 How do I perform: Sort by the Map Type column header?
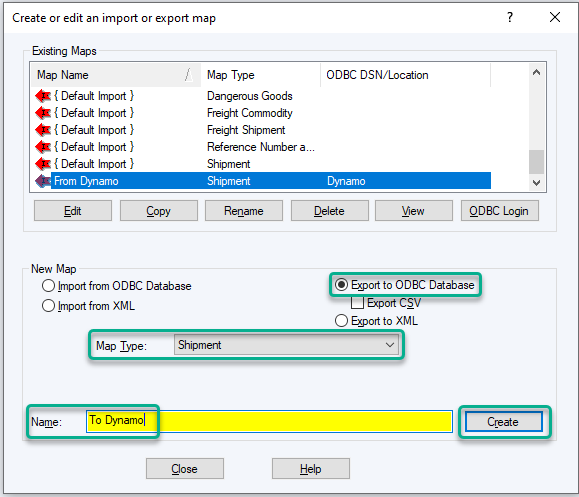[261, 75]
